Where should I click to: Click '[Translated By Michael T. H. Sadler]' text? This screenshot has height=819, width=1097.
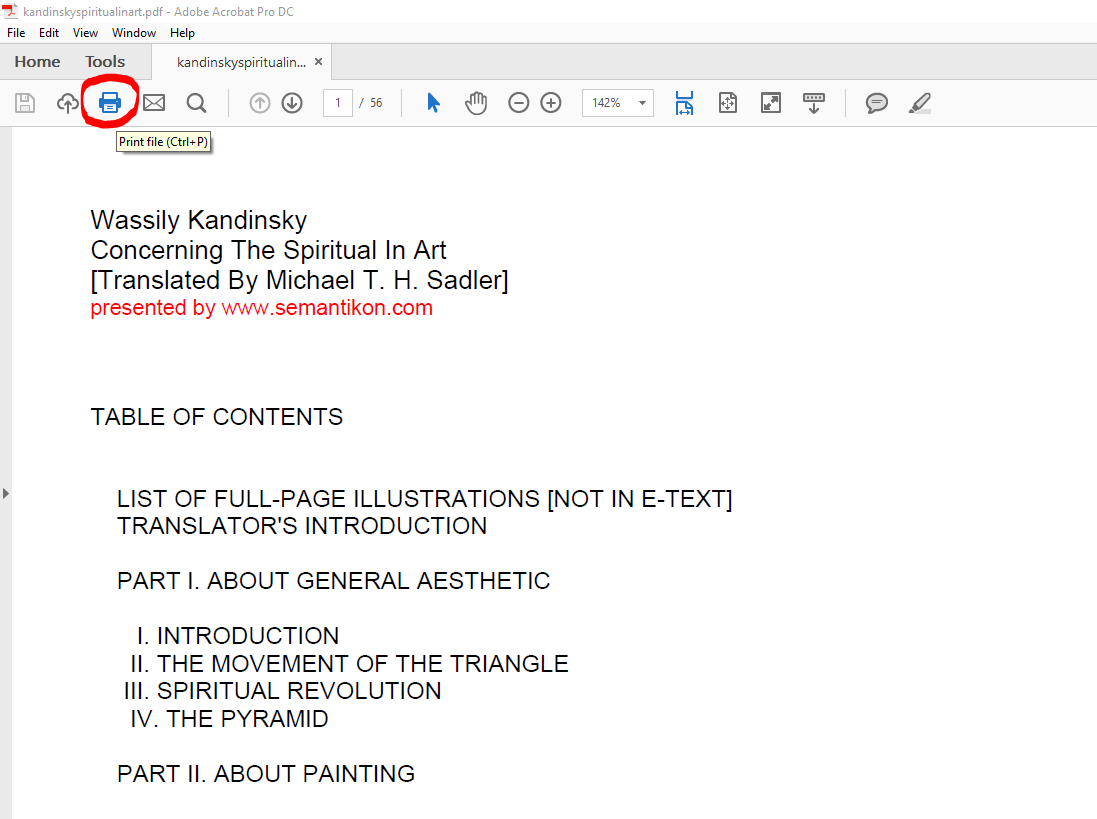coord(299,280)
